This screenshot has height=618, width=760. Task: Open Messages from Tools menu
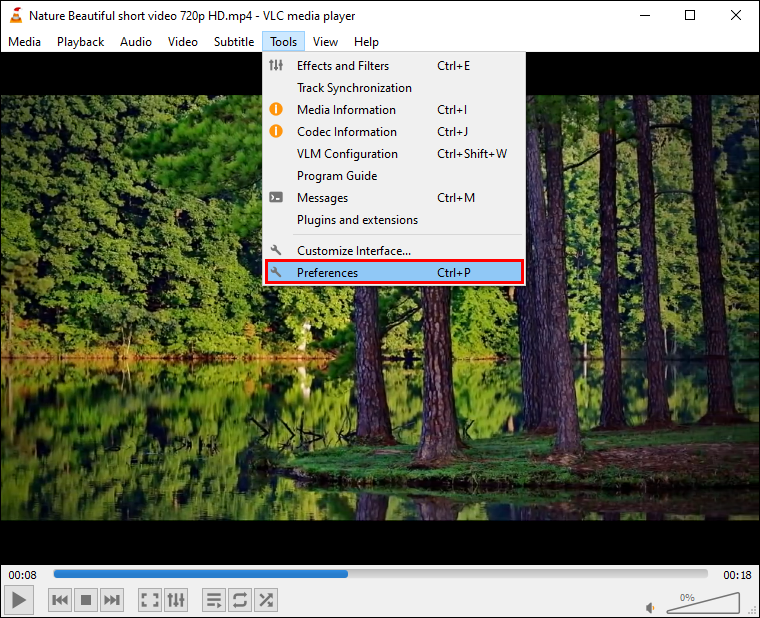click(x=394, y=198)
